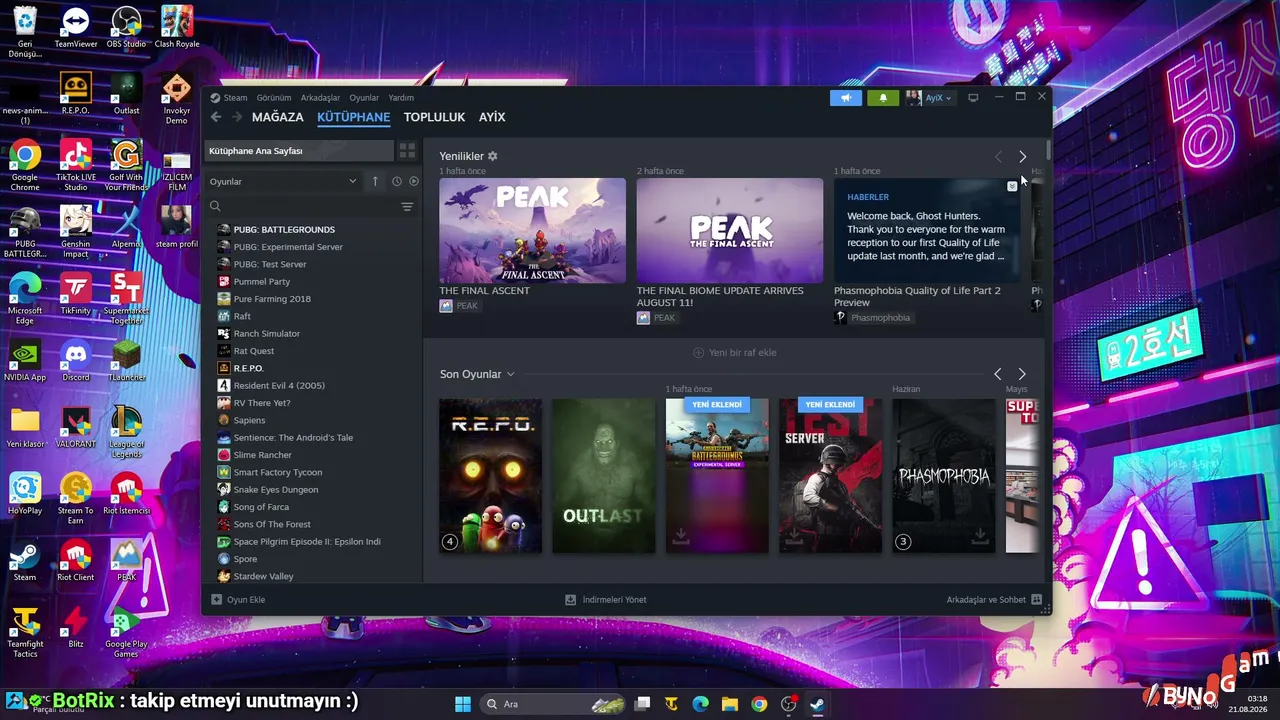Viewport: 1280px width, 720px height.
Task: Go back using Steam's back arrow
Action: pos(216,117)
